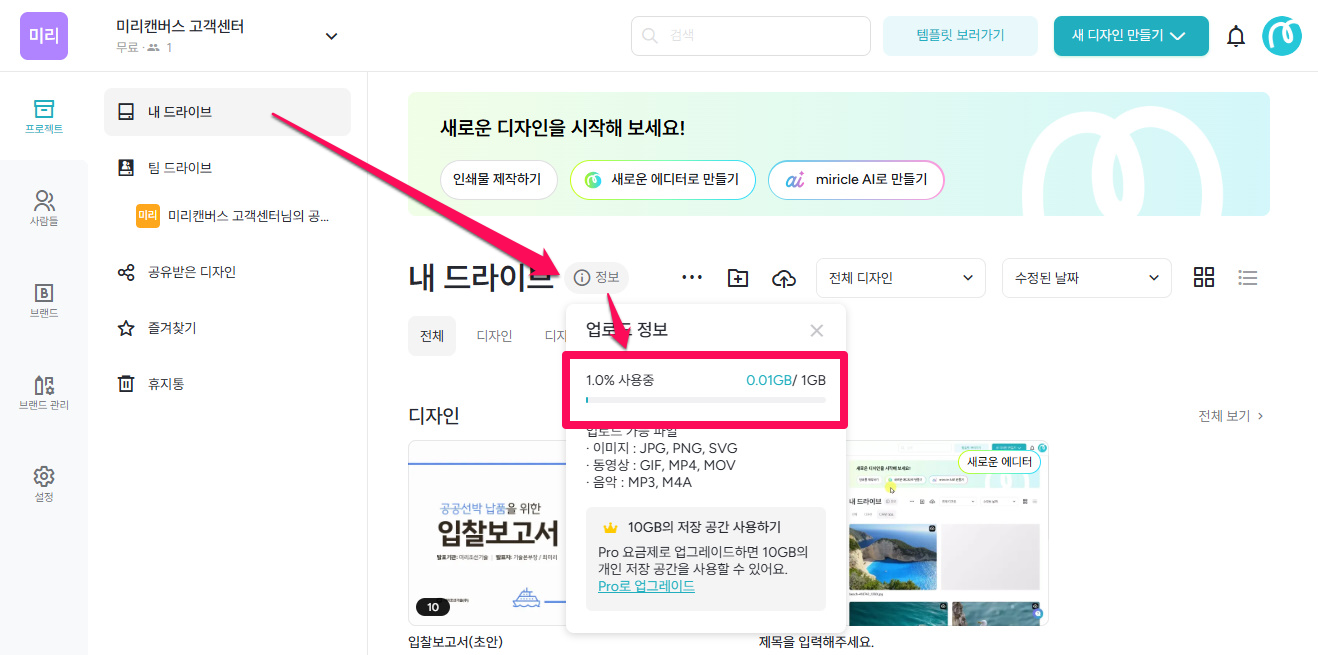Open the 수정된 날짜 sort dropdown
The height and width of the screenshot is (655, 1318).
coord(1086,278)
